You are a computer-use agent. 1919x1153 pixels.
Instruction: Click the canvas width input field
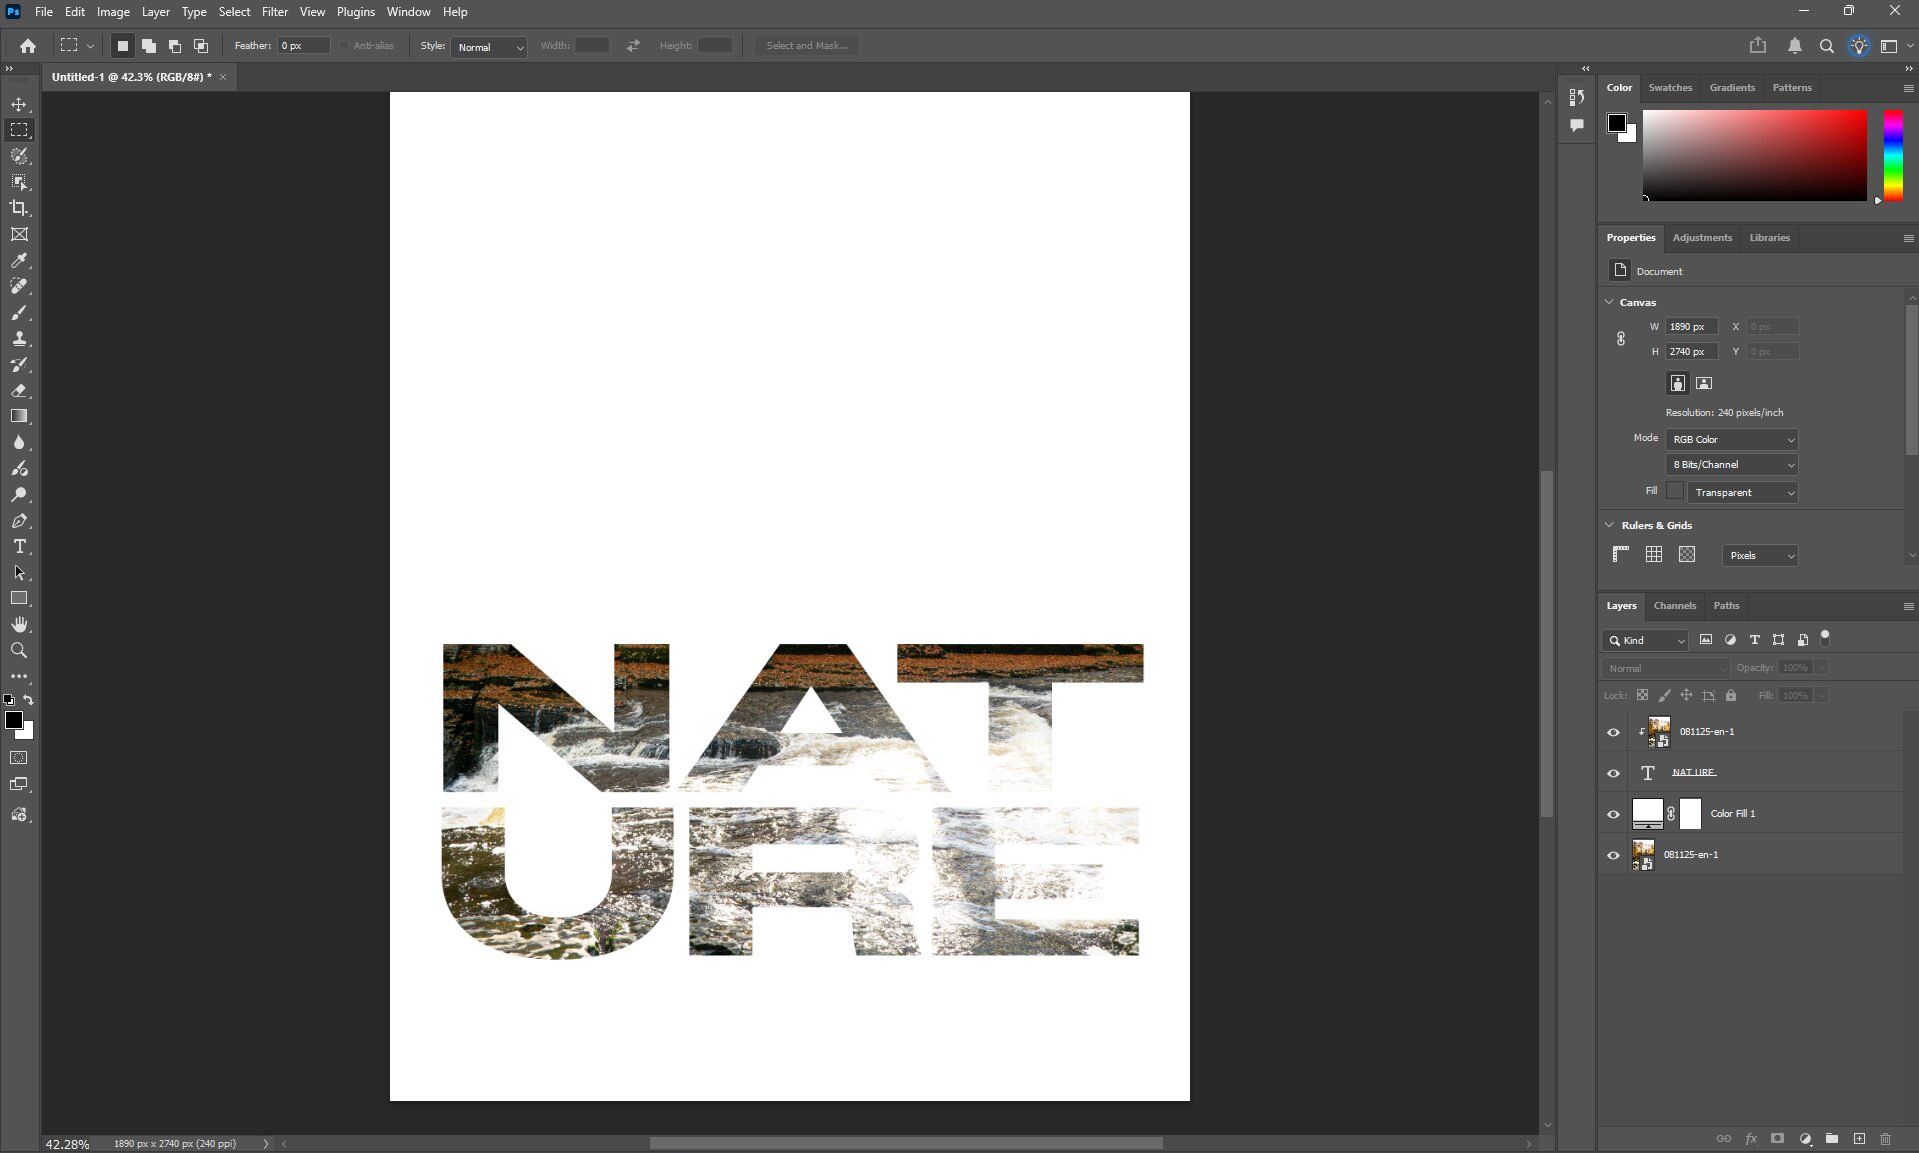(x=1691, y=327)
